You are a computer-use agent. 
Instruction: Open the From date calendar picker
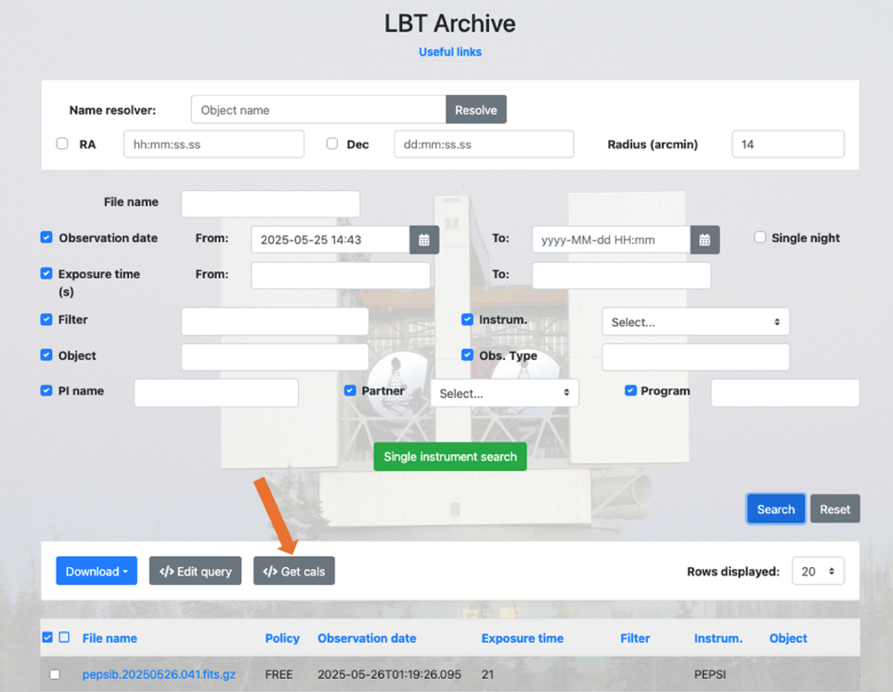(424, 240)
